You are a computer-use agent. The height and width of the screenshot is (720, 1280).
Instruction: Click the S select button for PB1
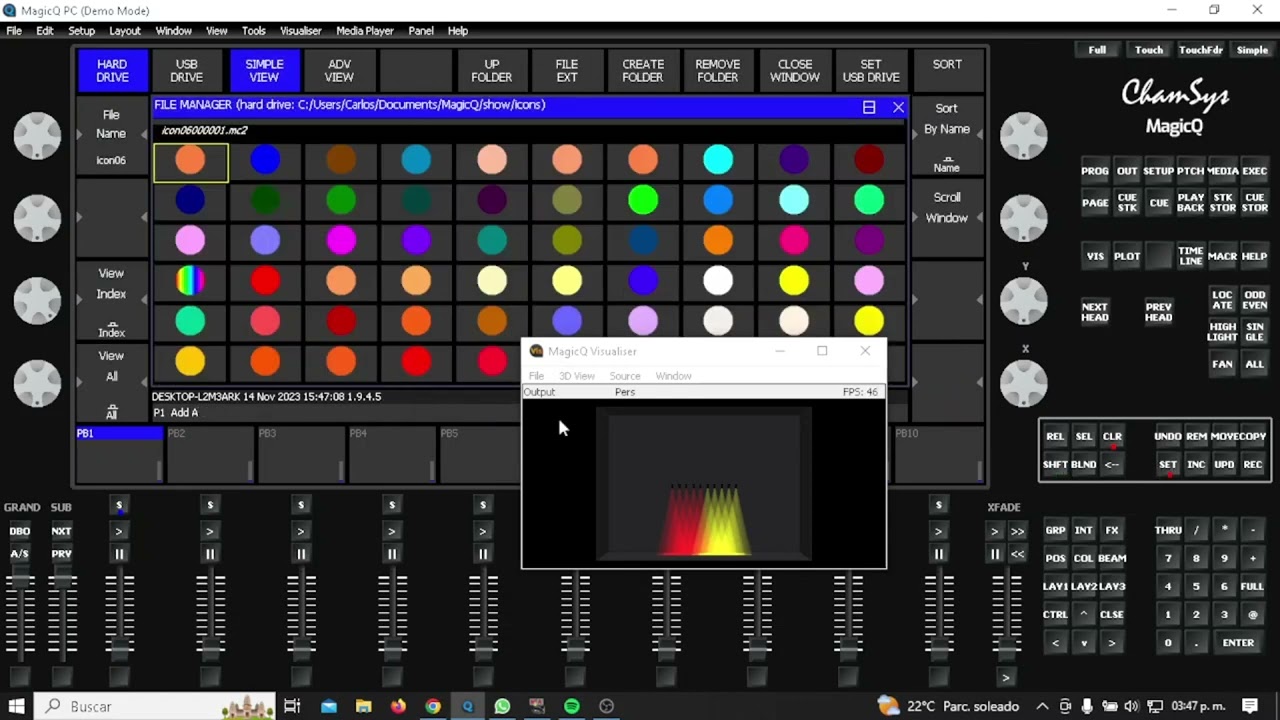pos(119,505)
